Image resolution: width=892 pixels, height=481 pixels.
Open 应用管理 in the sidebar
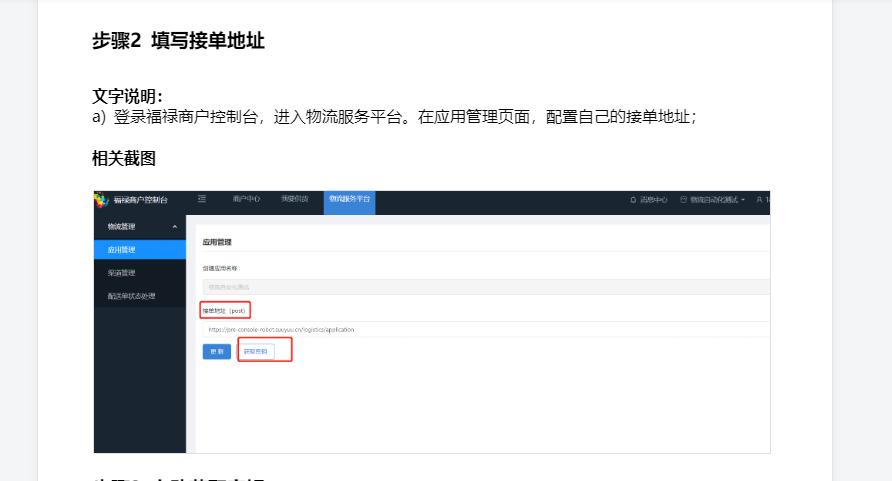pos(140,250)
